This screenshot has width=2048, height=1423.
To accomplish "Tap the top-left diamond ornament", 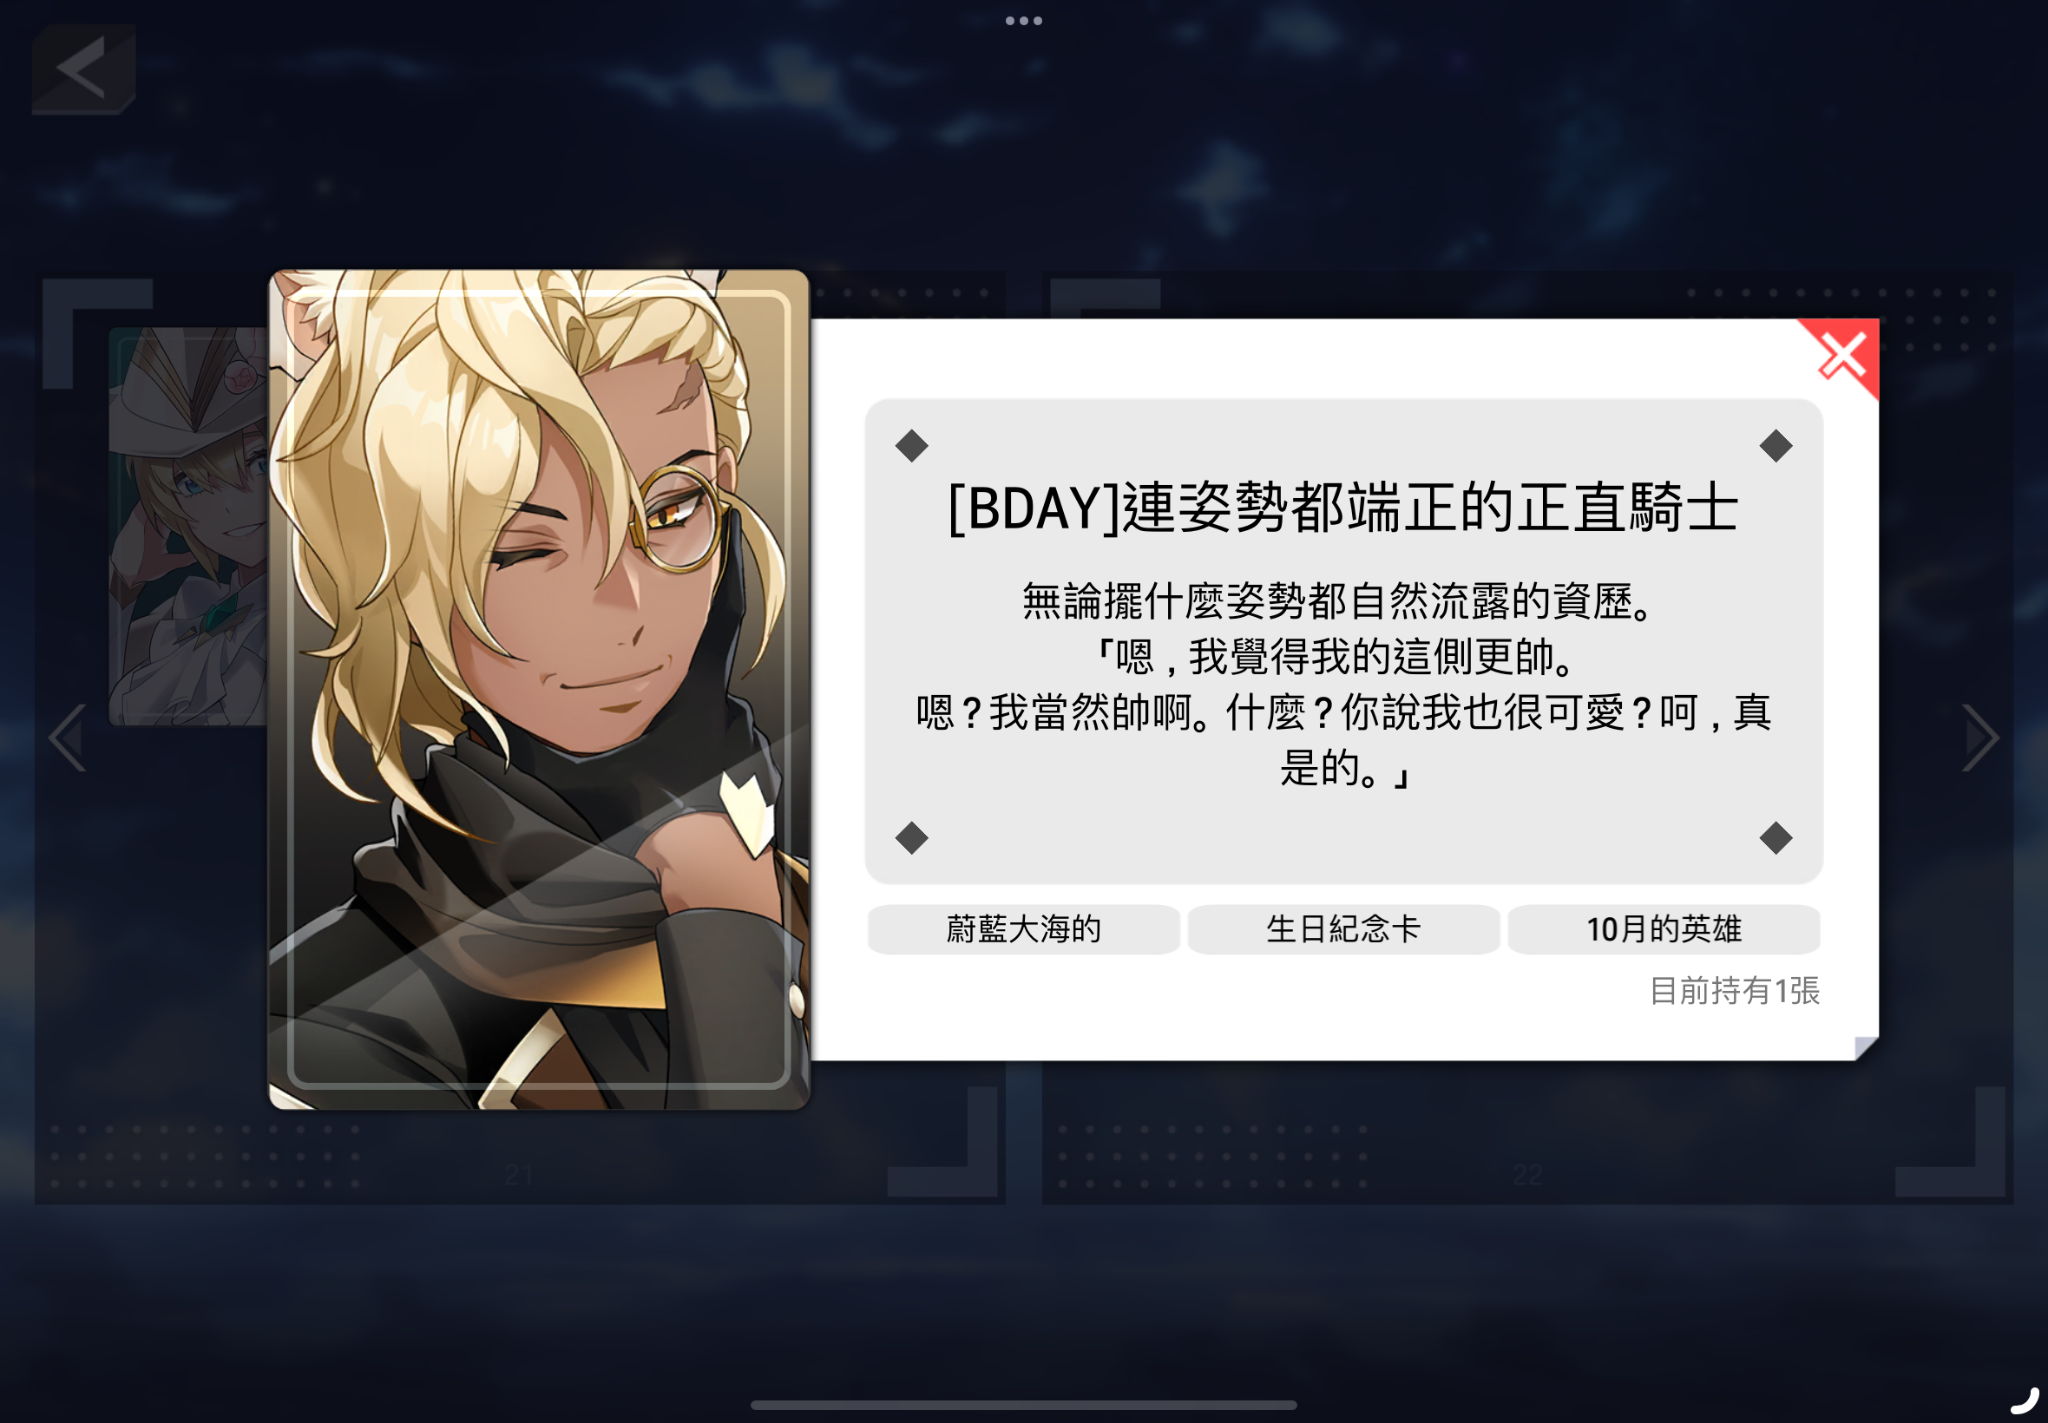I will tap(912, 446).
